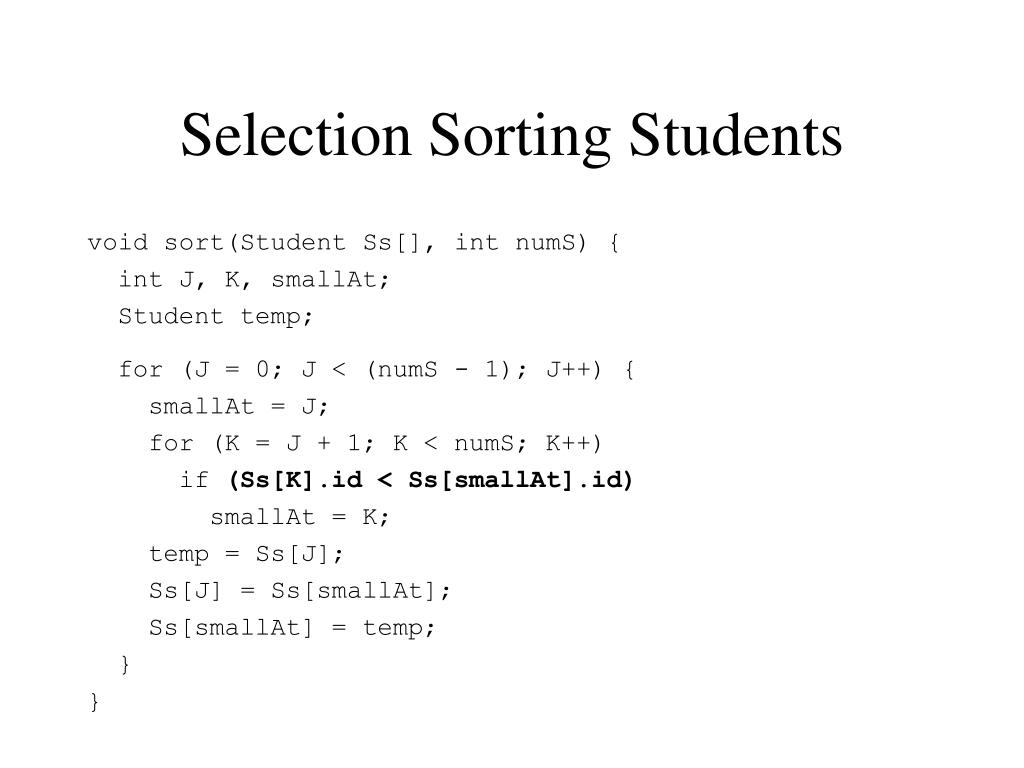The height and width of the screenshot is (768, 1024).
Task: Click the word Students in the title
Action: pos(735,135)
